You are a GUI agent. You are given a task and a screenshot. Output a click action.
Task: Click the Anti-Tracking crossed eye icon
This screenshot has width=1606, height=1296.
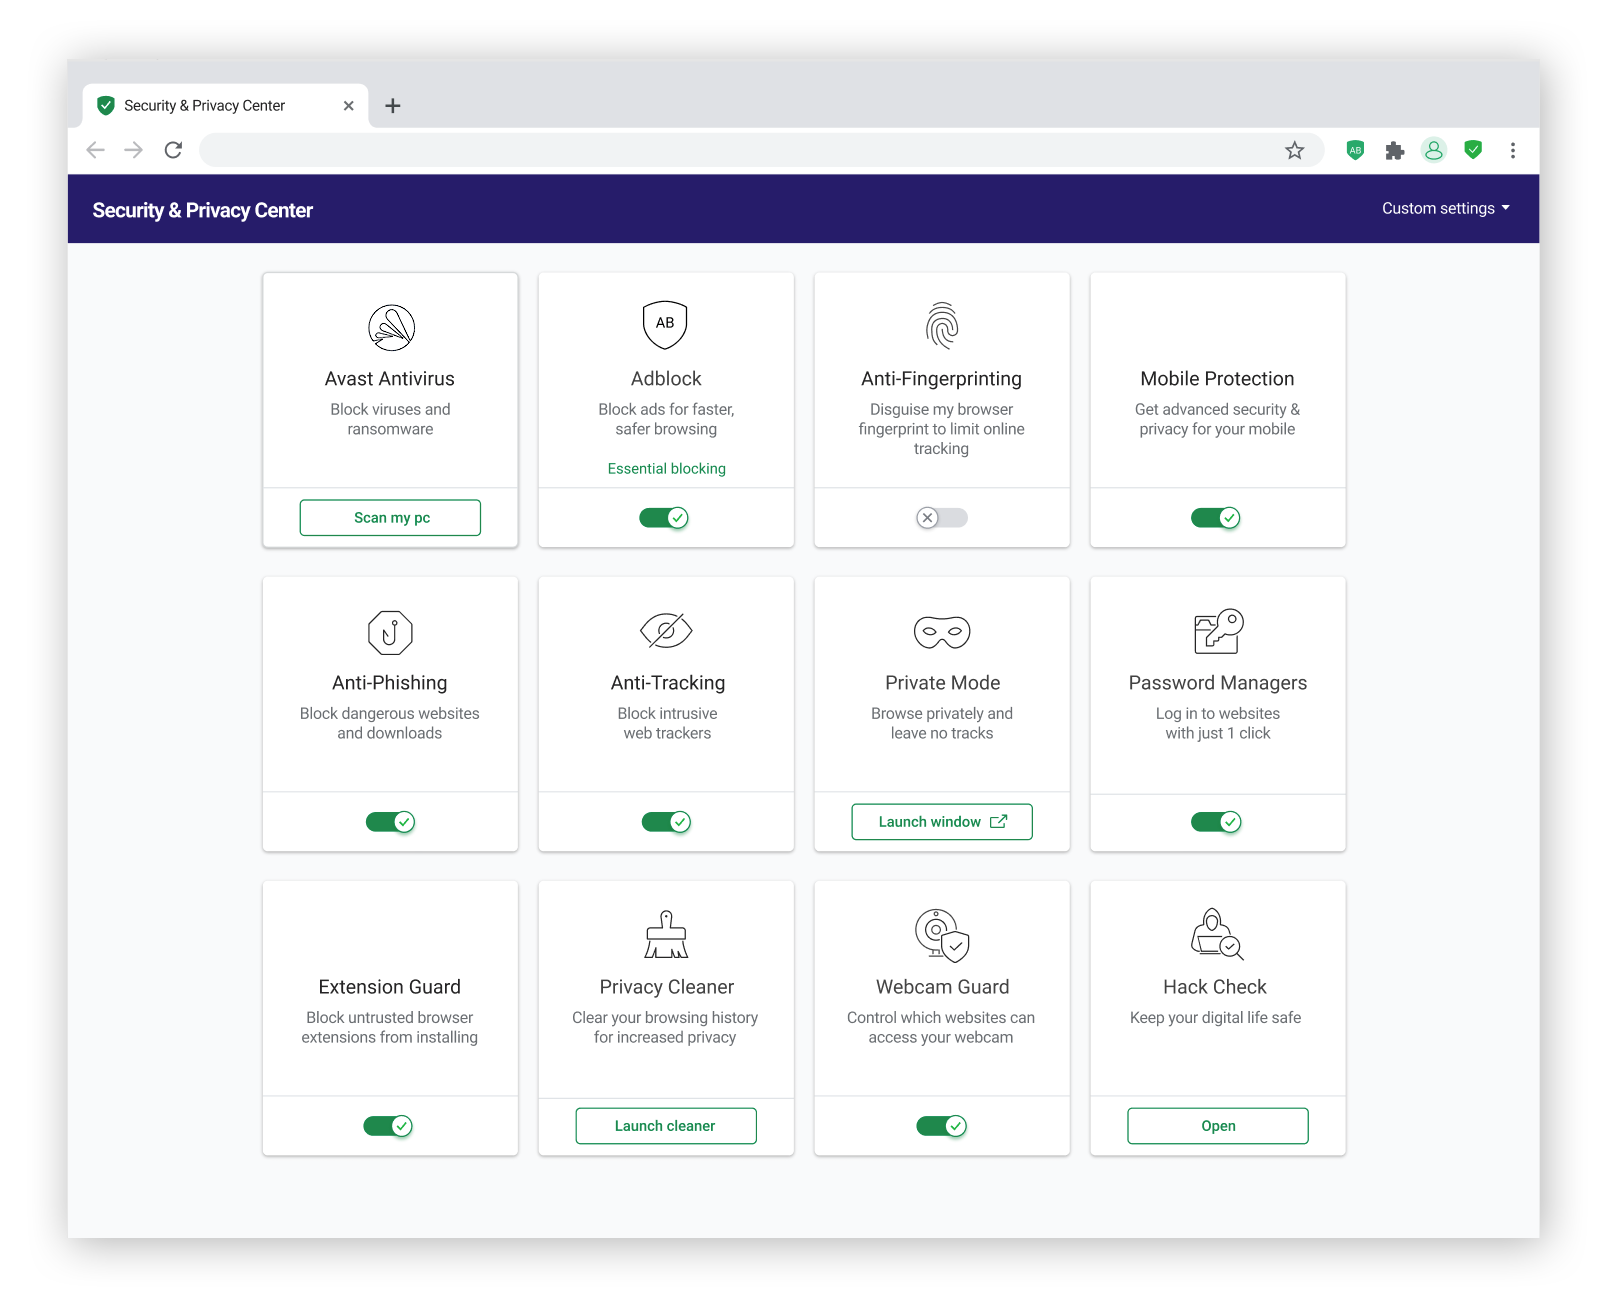coord(666,630)
